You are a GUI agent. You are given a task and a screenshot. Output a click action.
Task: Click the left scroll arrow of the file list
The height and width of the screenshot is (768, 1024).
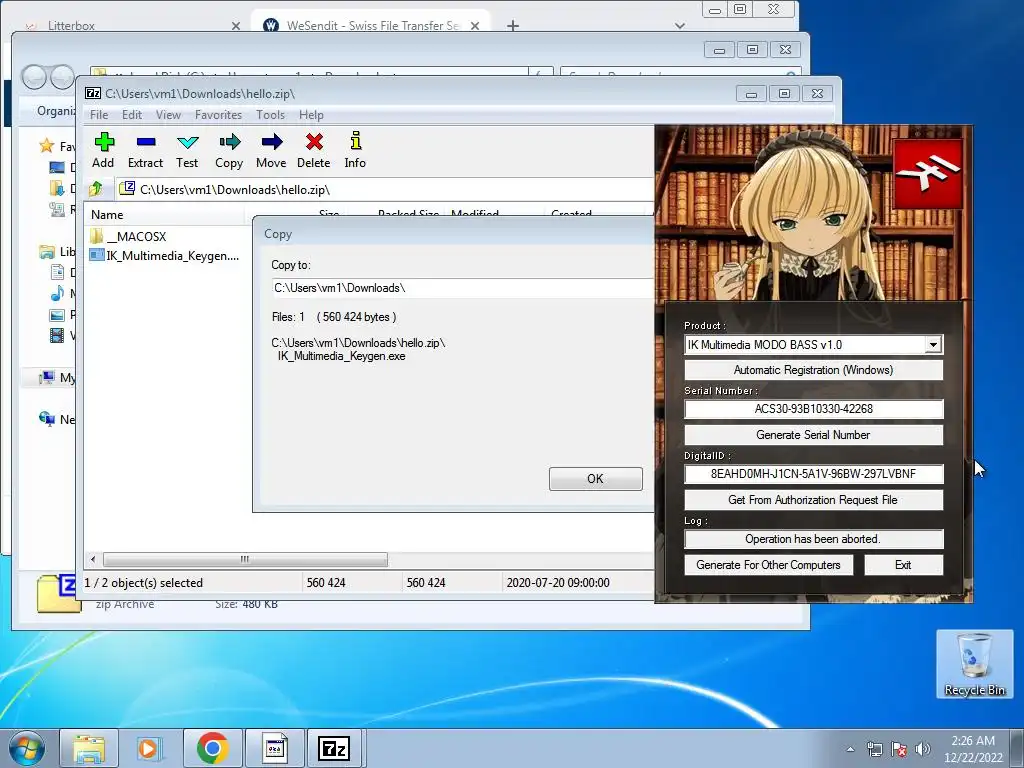93,559
